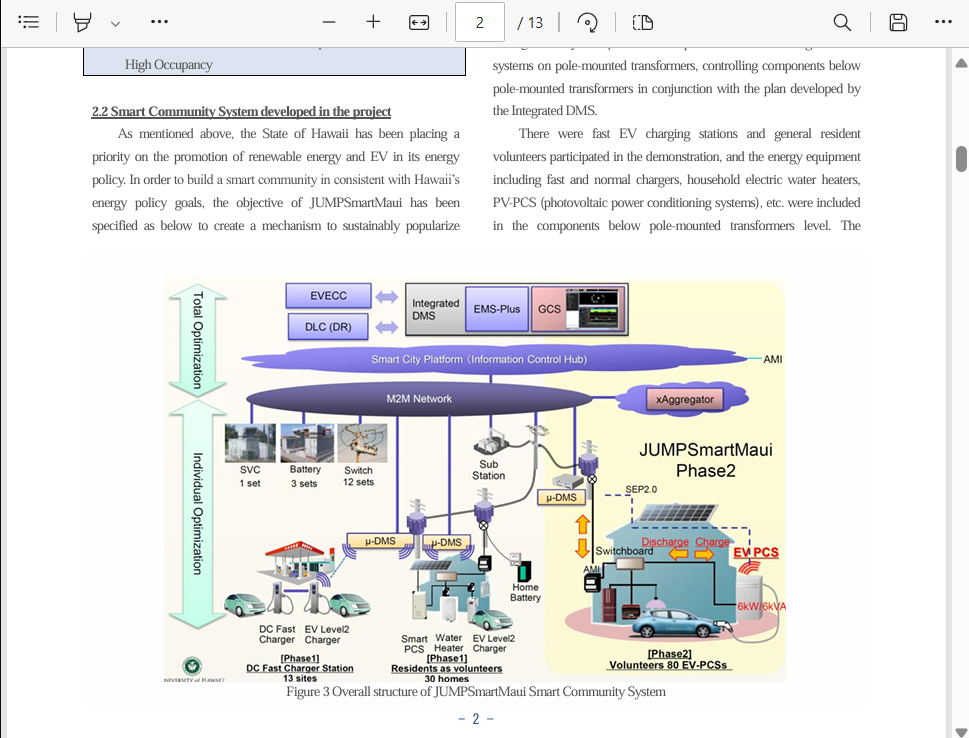969x738 pixels.
Task: Zoom out with the minus button
Action: 329,22
